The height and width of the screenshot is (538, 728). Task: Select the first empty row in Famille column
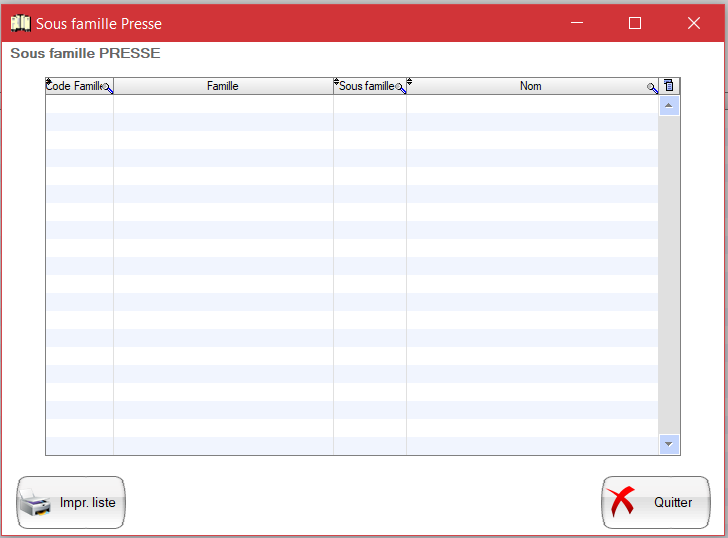[223, 104]
